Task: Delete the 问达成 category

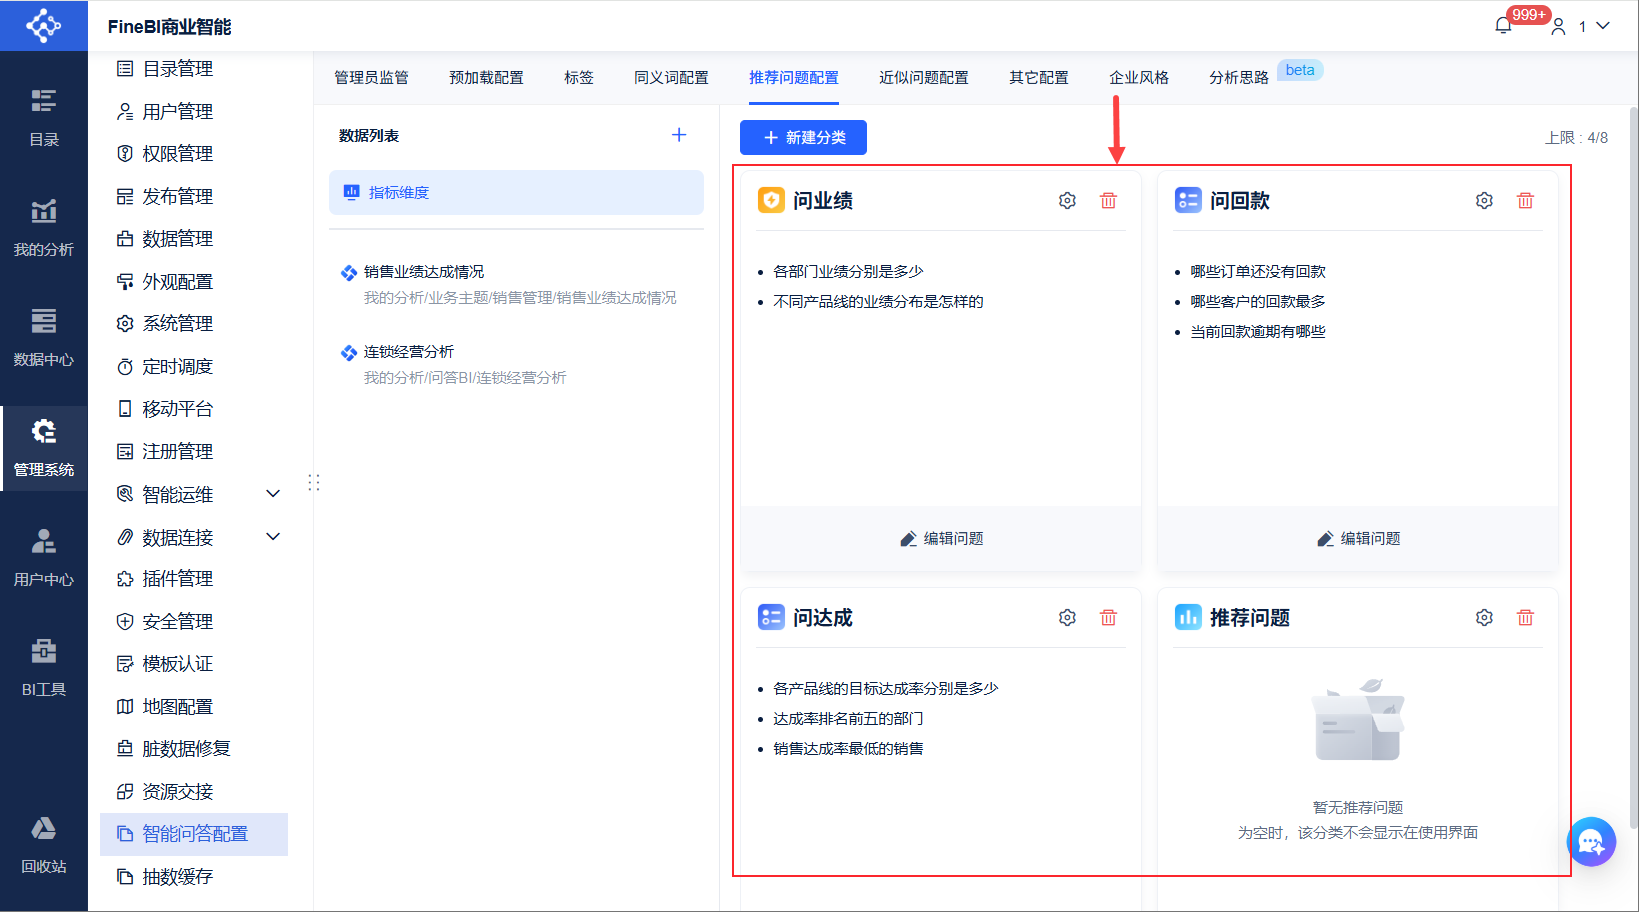Action: (x=1108, y=618)
